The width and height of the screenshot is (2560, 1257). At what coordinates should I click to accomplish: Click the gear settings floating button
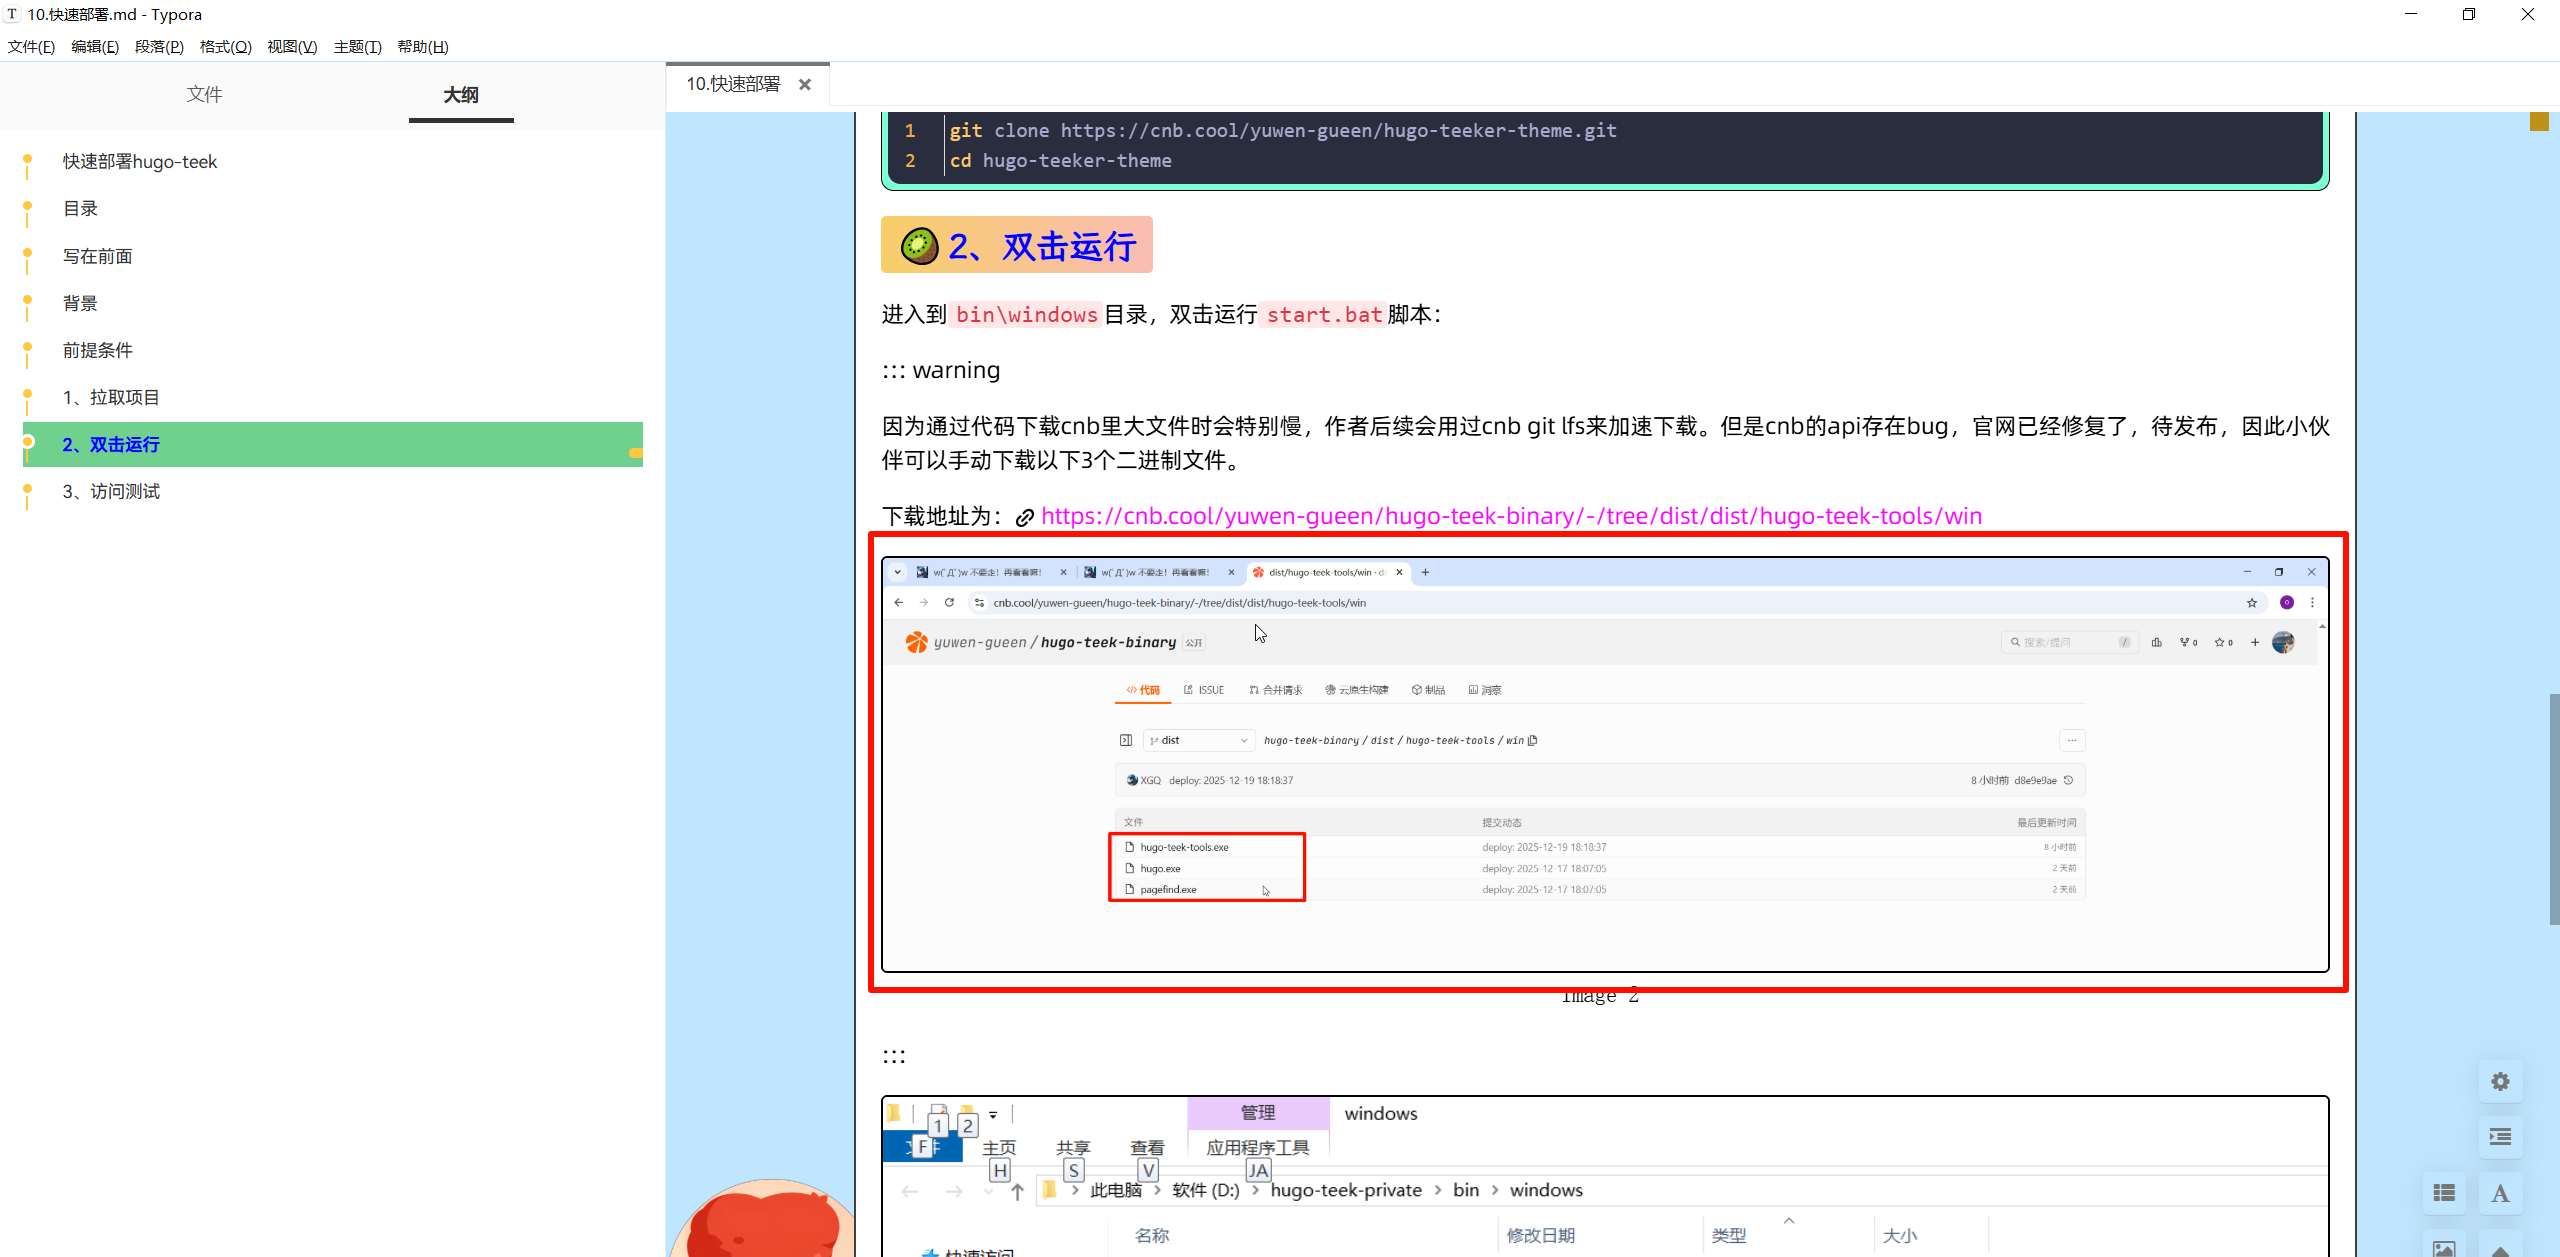point(2500,1082)
